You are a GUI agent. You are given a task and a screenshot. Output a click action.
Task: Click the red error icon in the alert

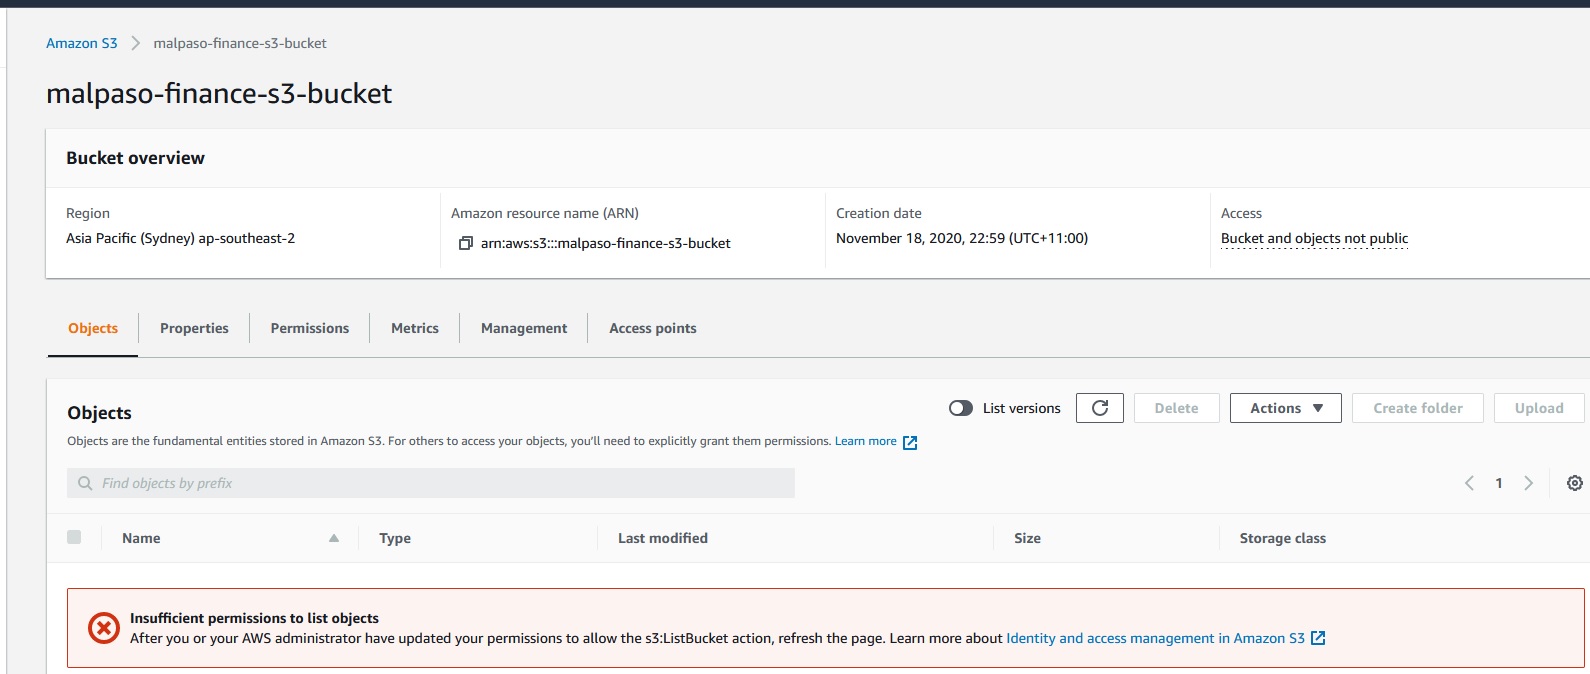pos(104,628)
